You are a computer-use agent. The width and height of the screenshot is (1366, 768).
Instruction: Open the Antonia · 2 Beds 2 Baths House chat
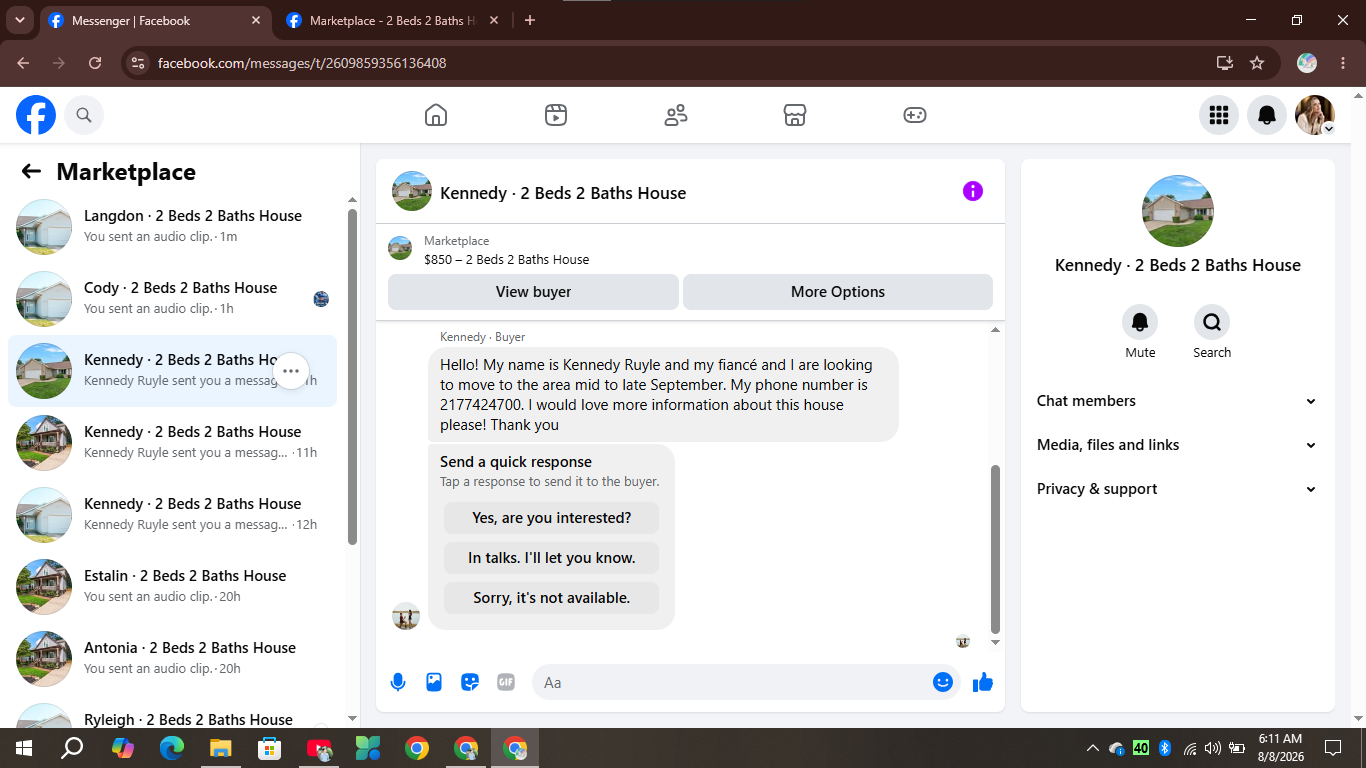tap(172, 659)
